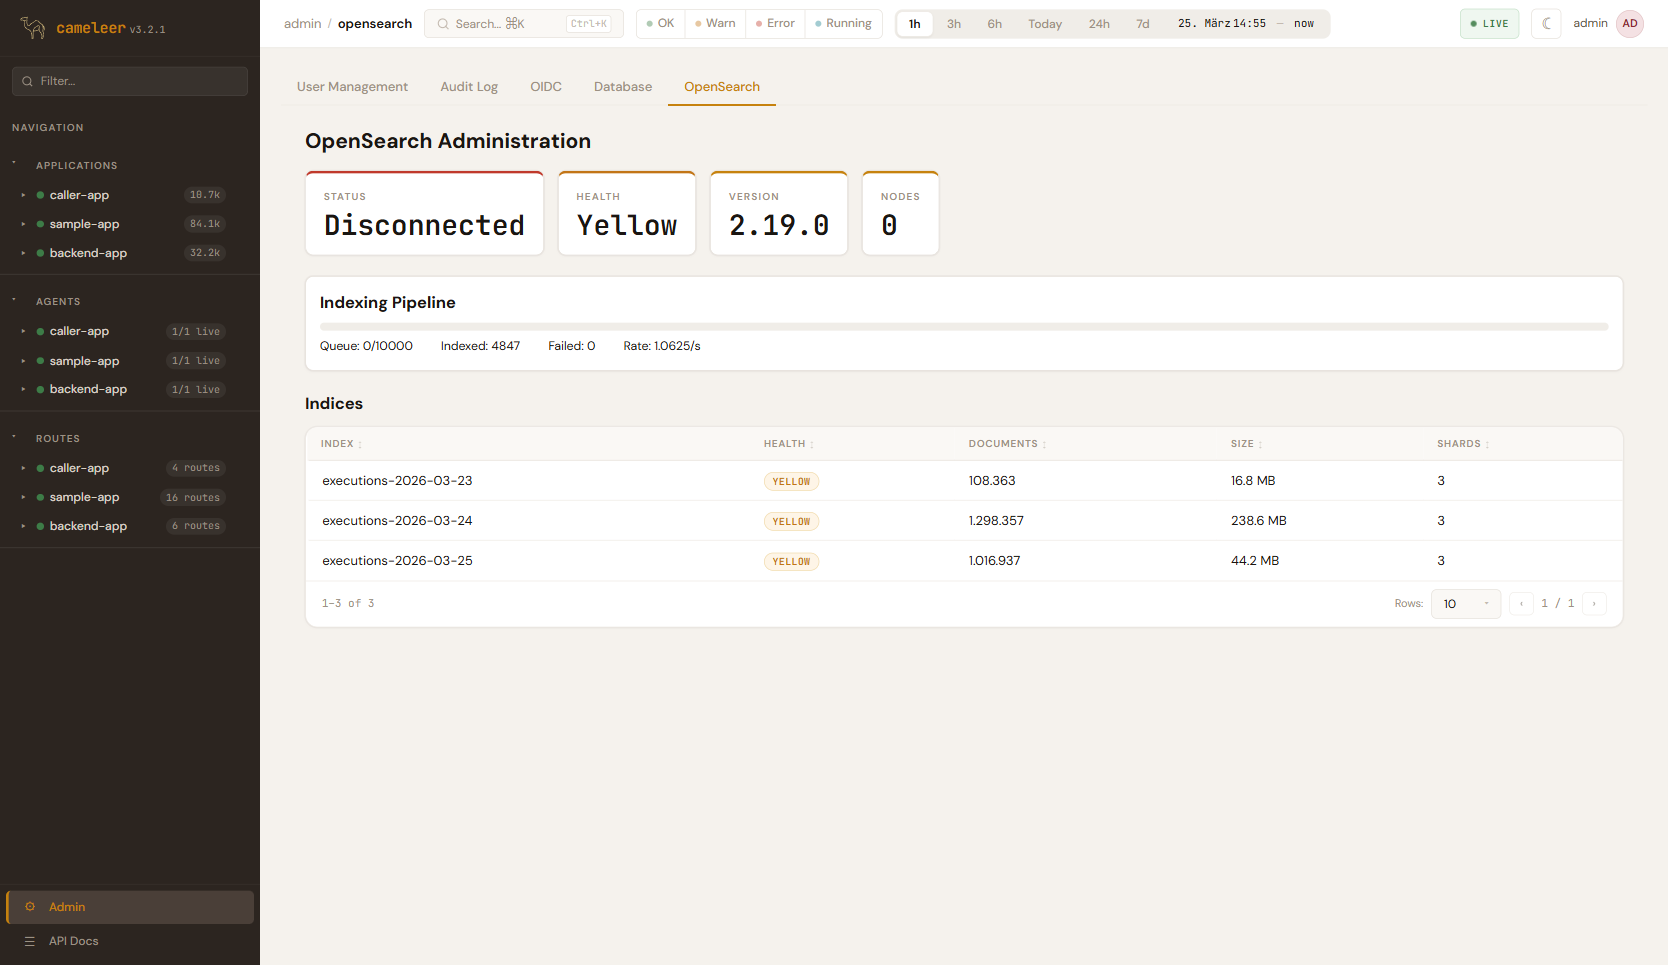Go to next page in Indices table
1668x965 pixels.
pyautogui.click(x=1594, y=604)
